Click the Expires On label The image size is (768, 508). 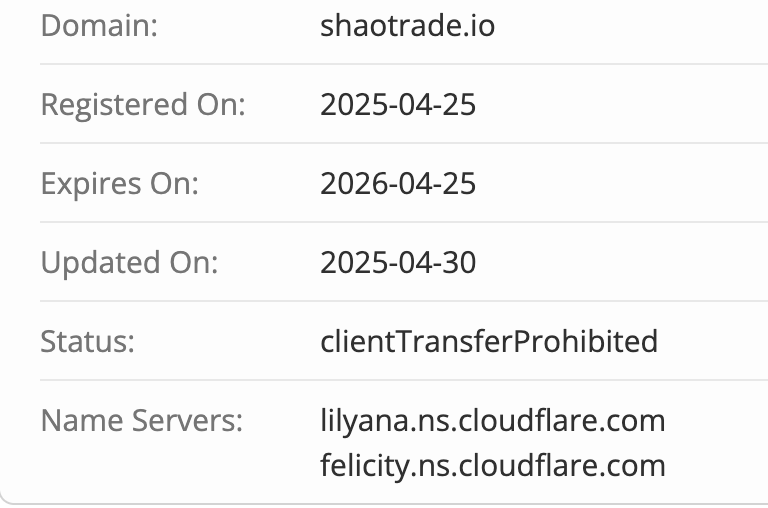[120, 184]
